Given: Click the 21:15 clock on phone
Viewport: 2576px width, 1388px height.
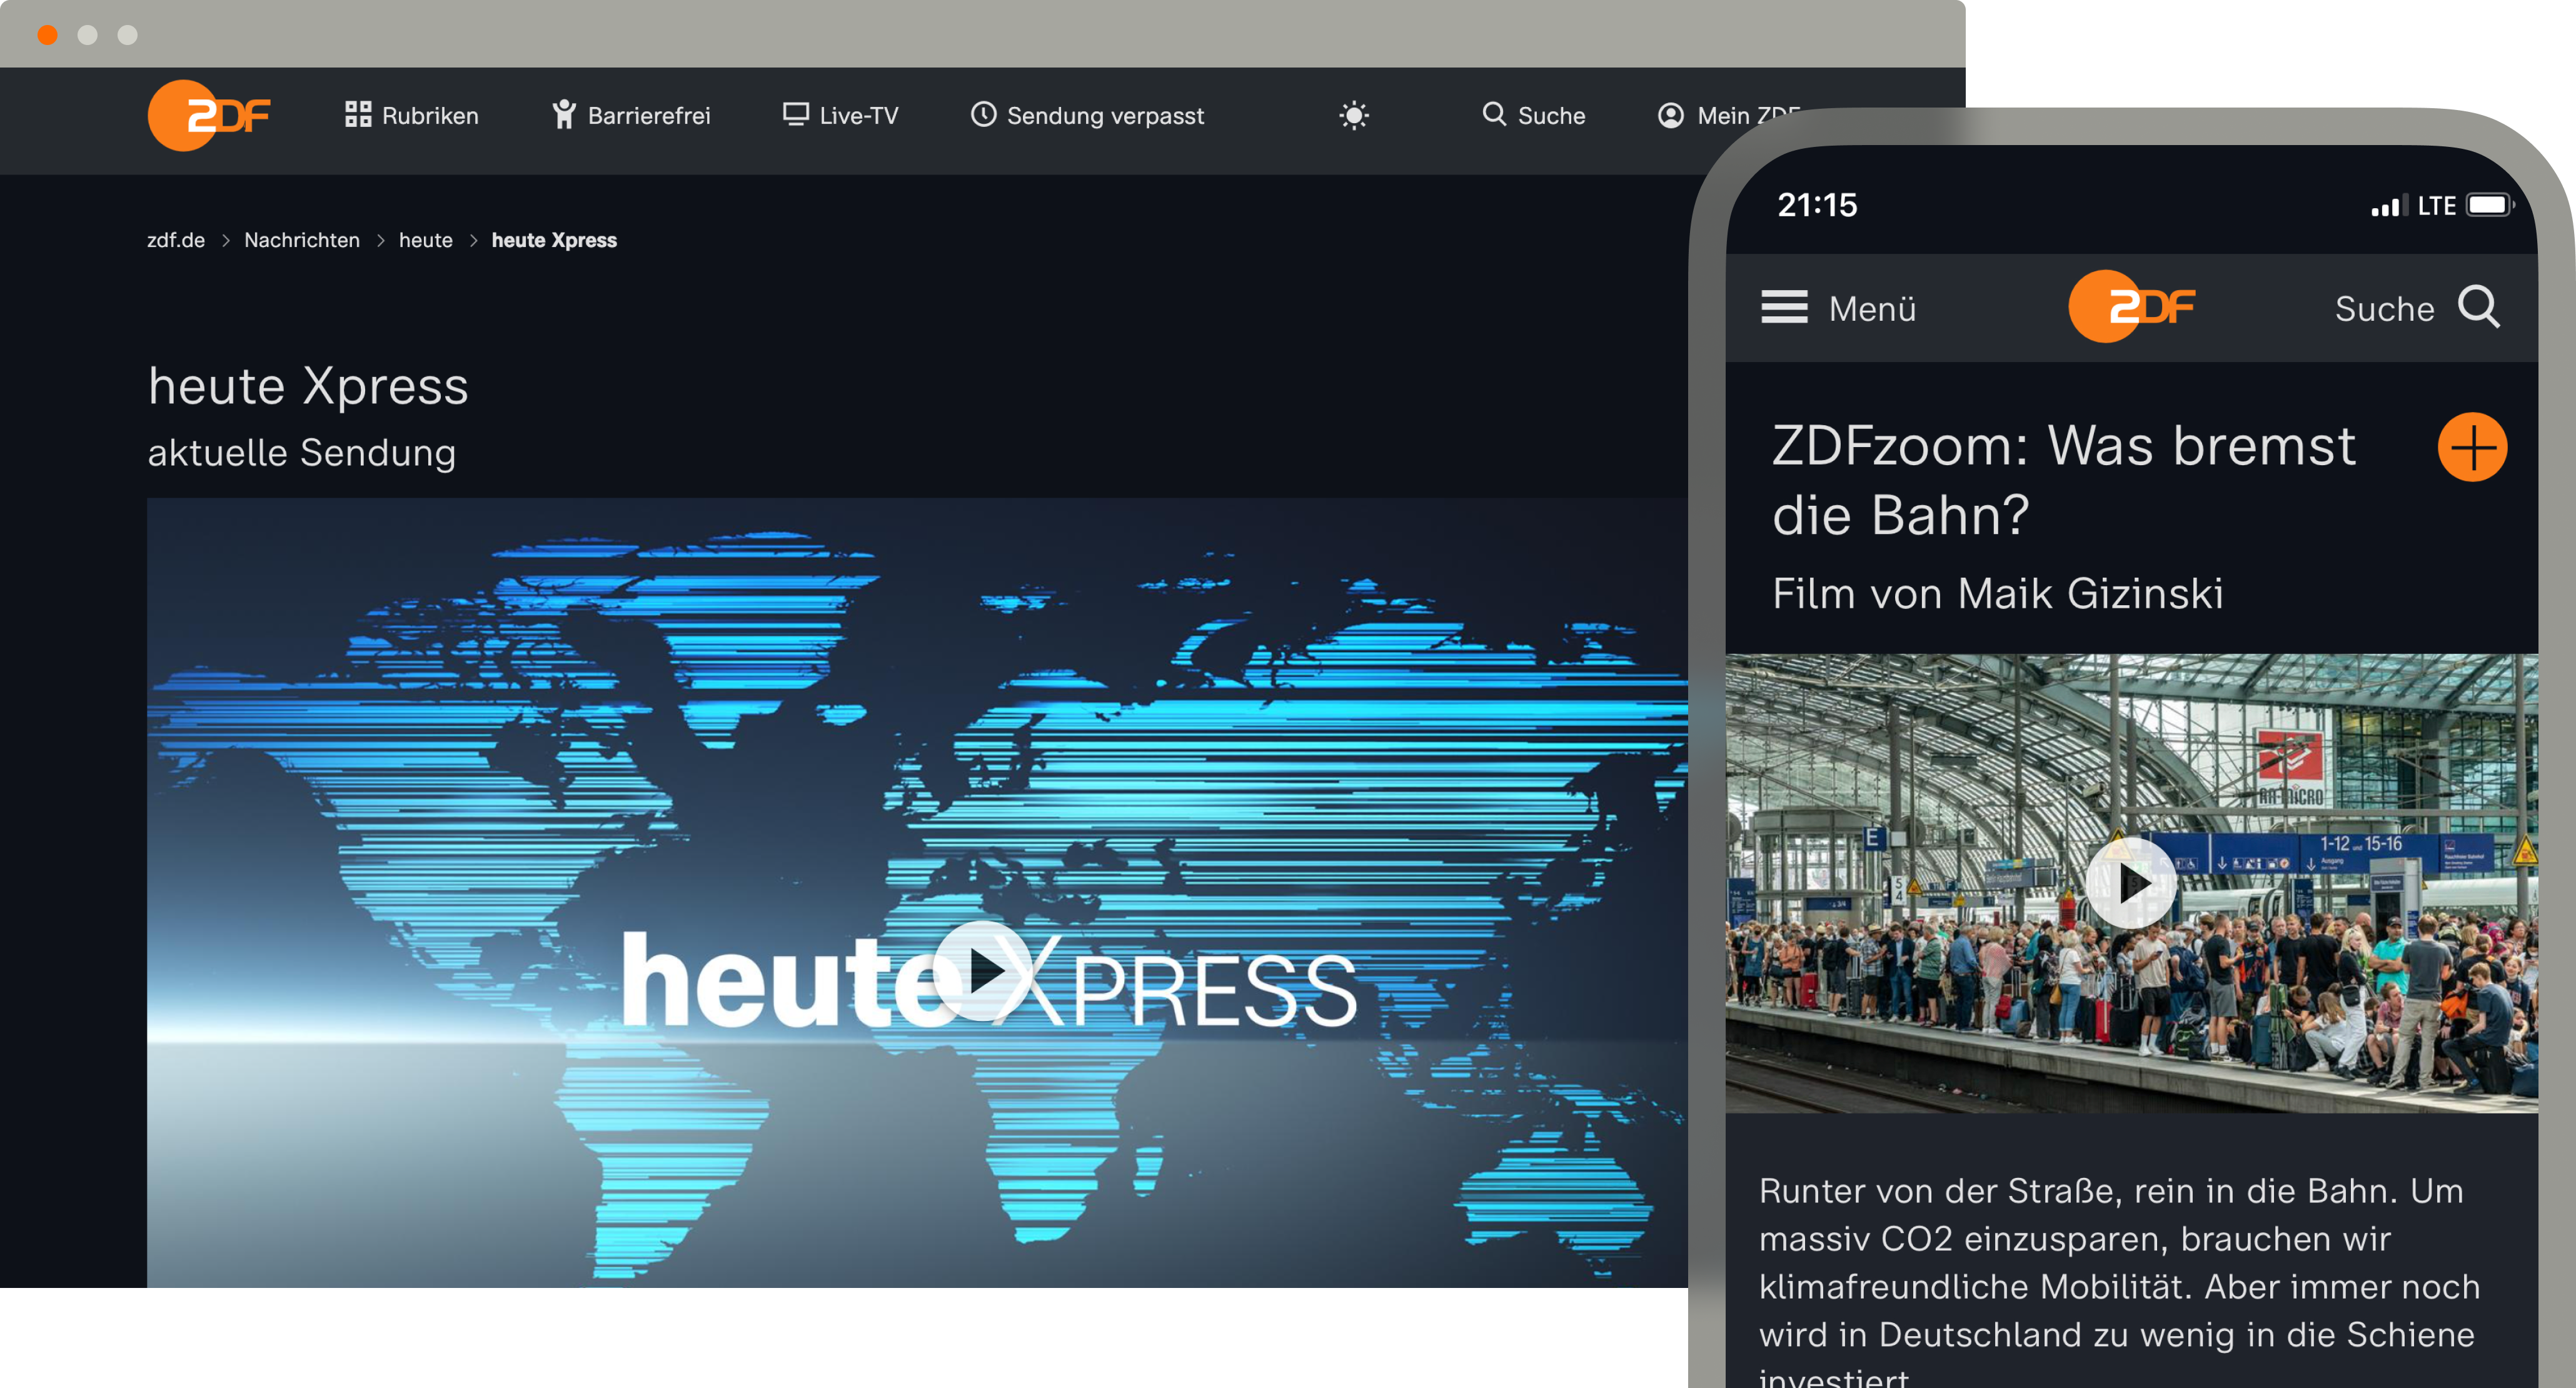Looking at the screenshot, I should (1817, 205).
